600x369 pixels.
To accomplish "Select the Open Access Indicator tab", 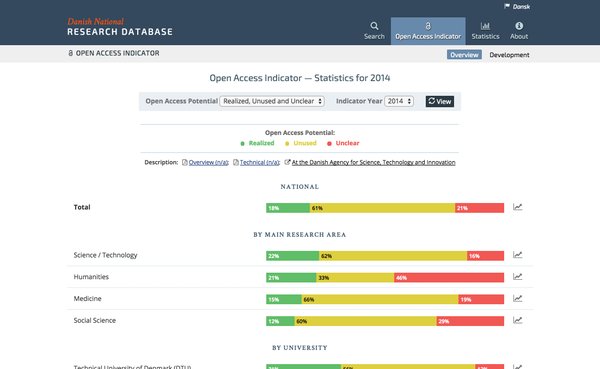I will 428,31.
